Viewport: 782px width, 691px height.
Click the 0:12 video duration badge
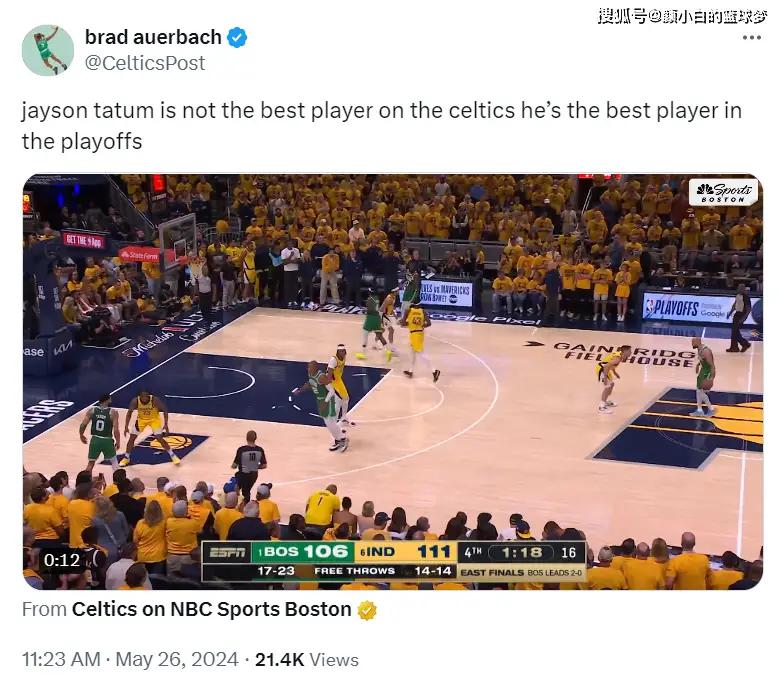coord(62,560)
